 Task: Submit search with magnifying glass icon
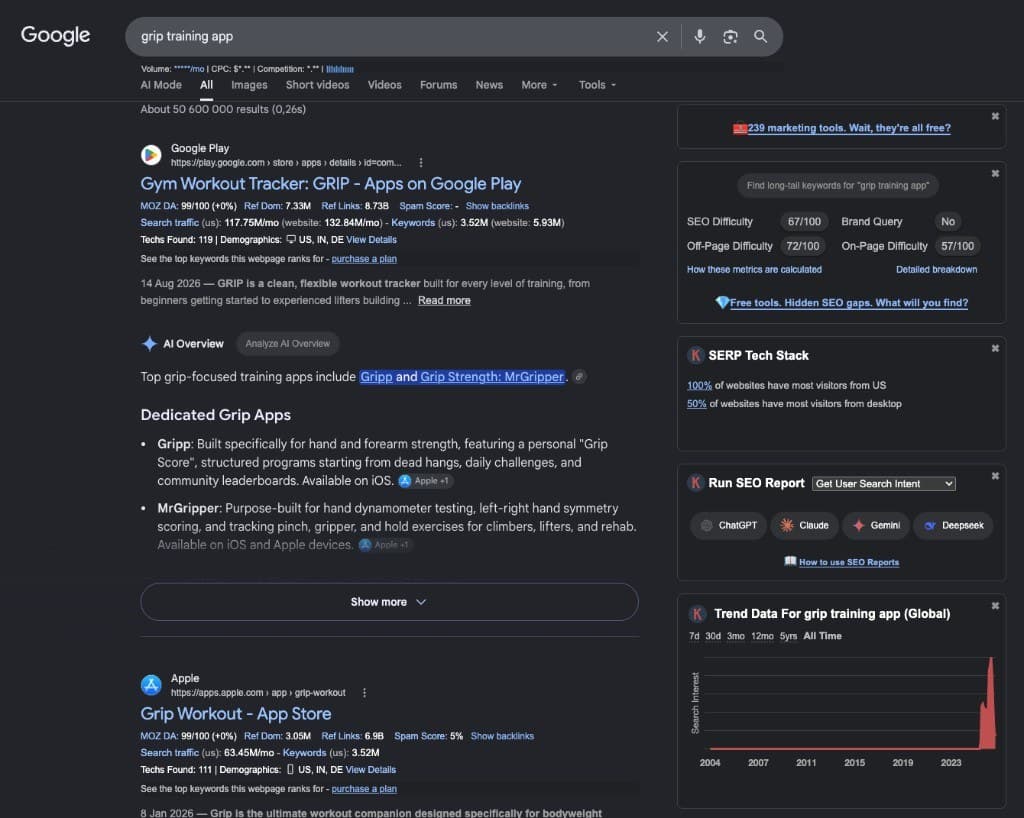click(760, 37)
